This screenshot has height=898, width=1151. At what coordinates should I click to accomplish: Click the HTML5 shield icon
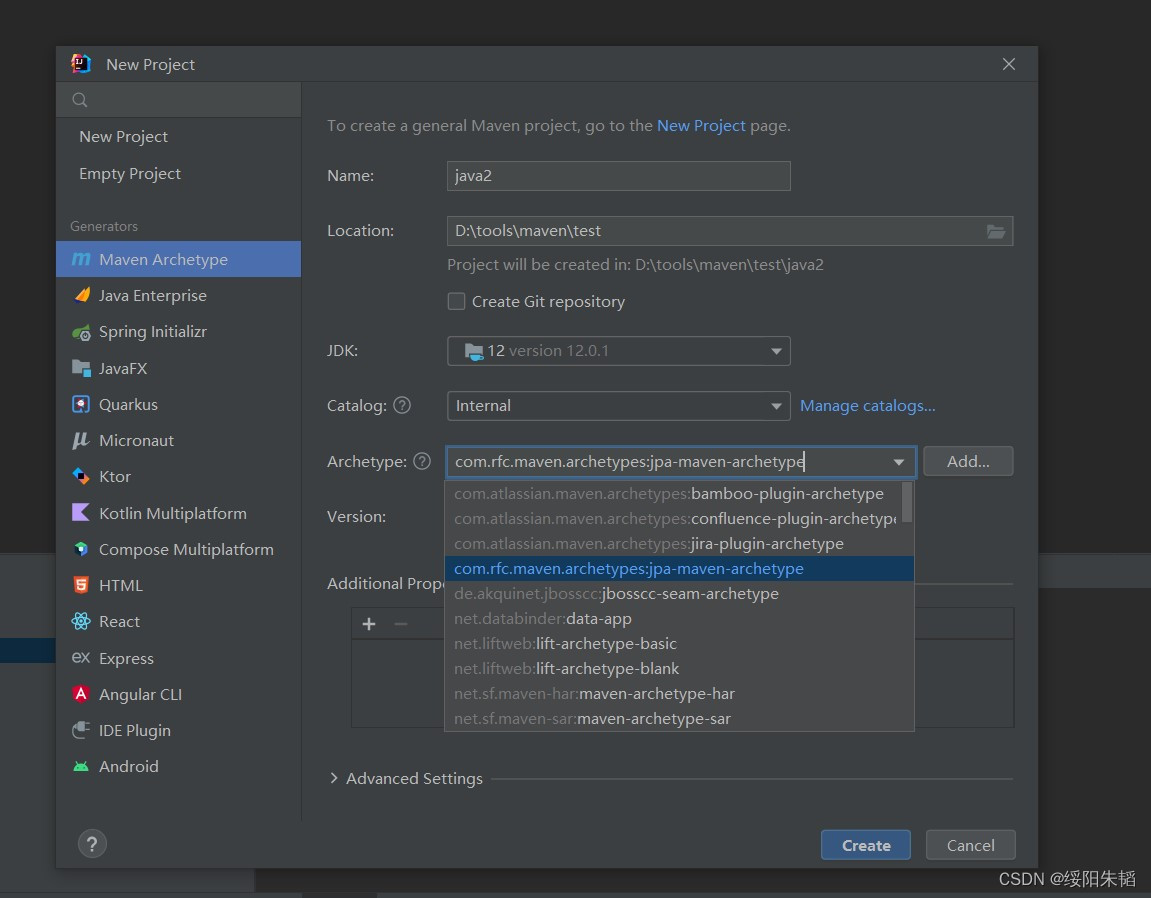click(x=81, y=585)
